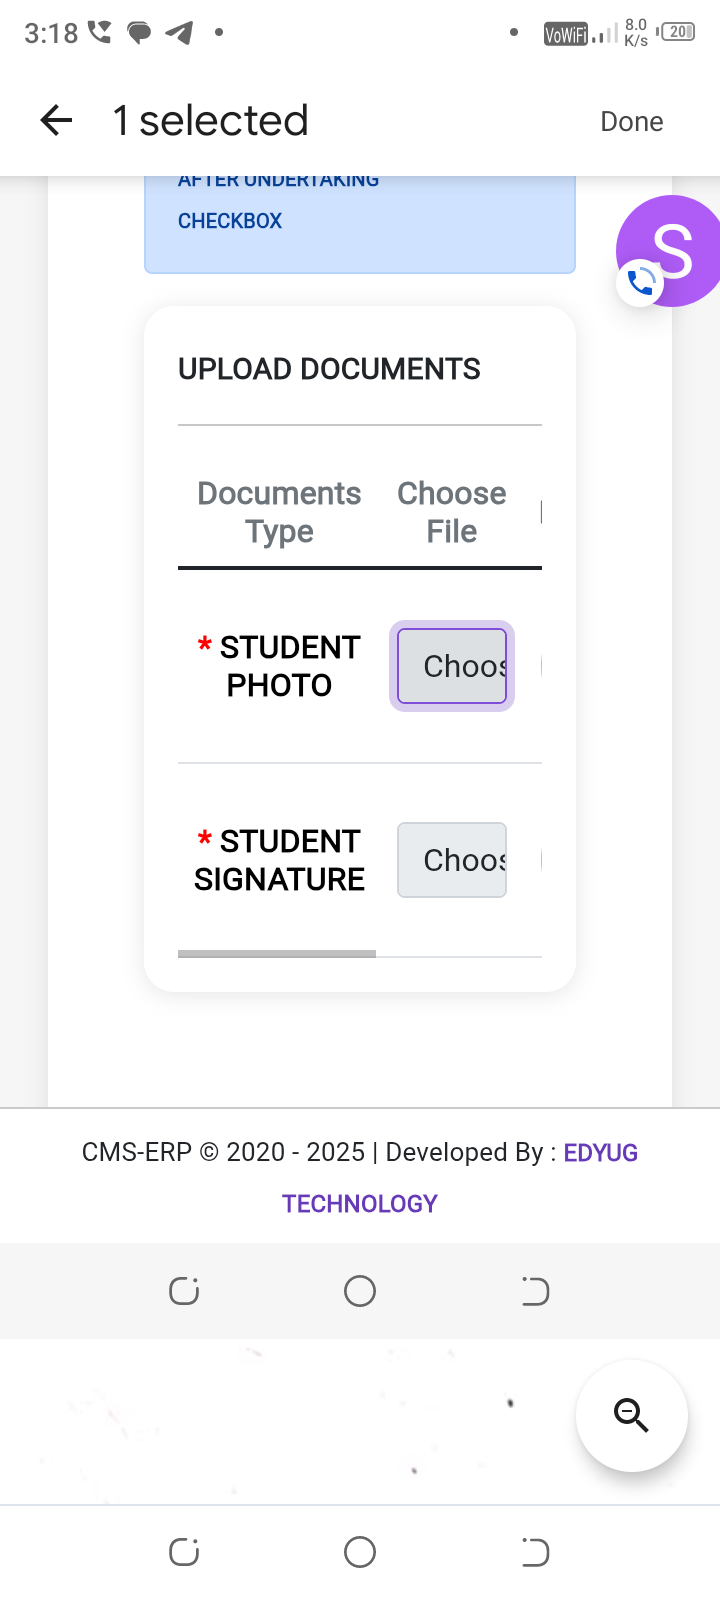The image size is (720, 1600).
Task: Tap the bottom navigation home circle
Action: (360, 1552)
